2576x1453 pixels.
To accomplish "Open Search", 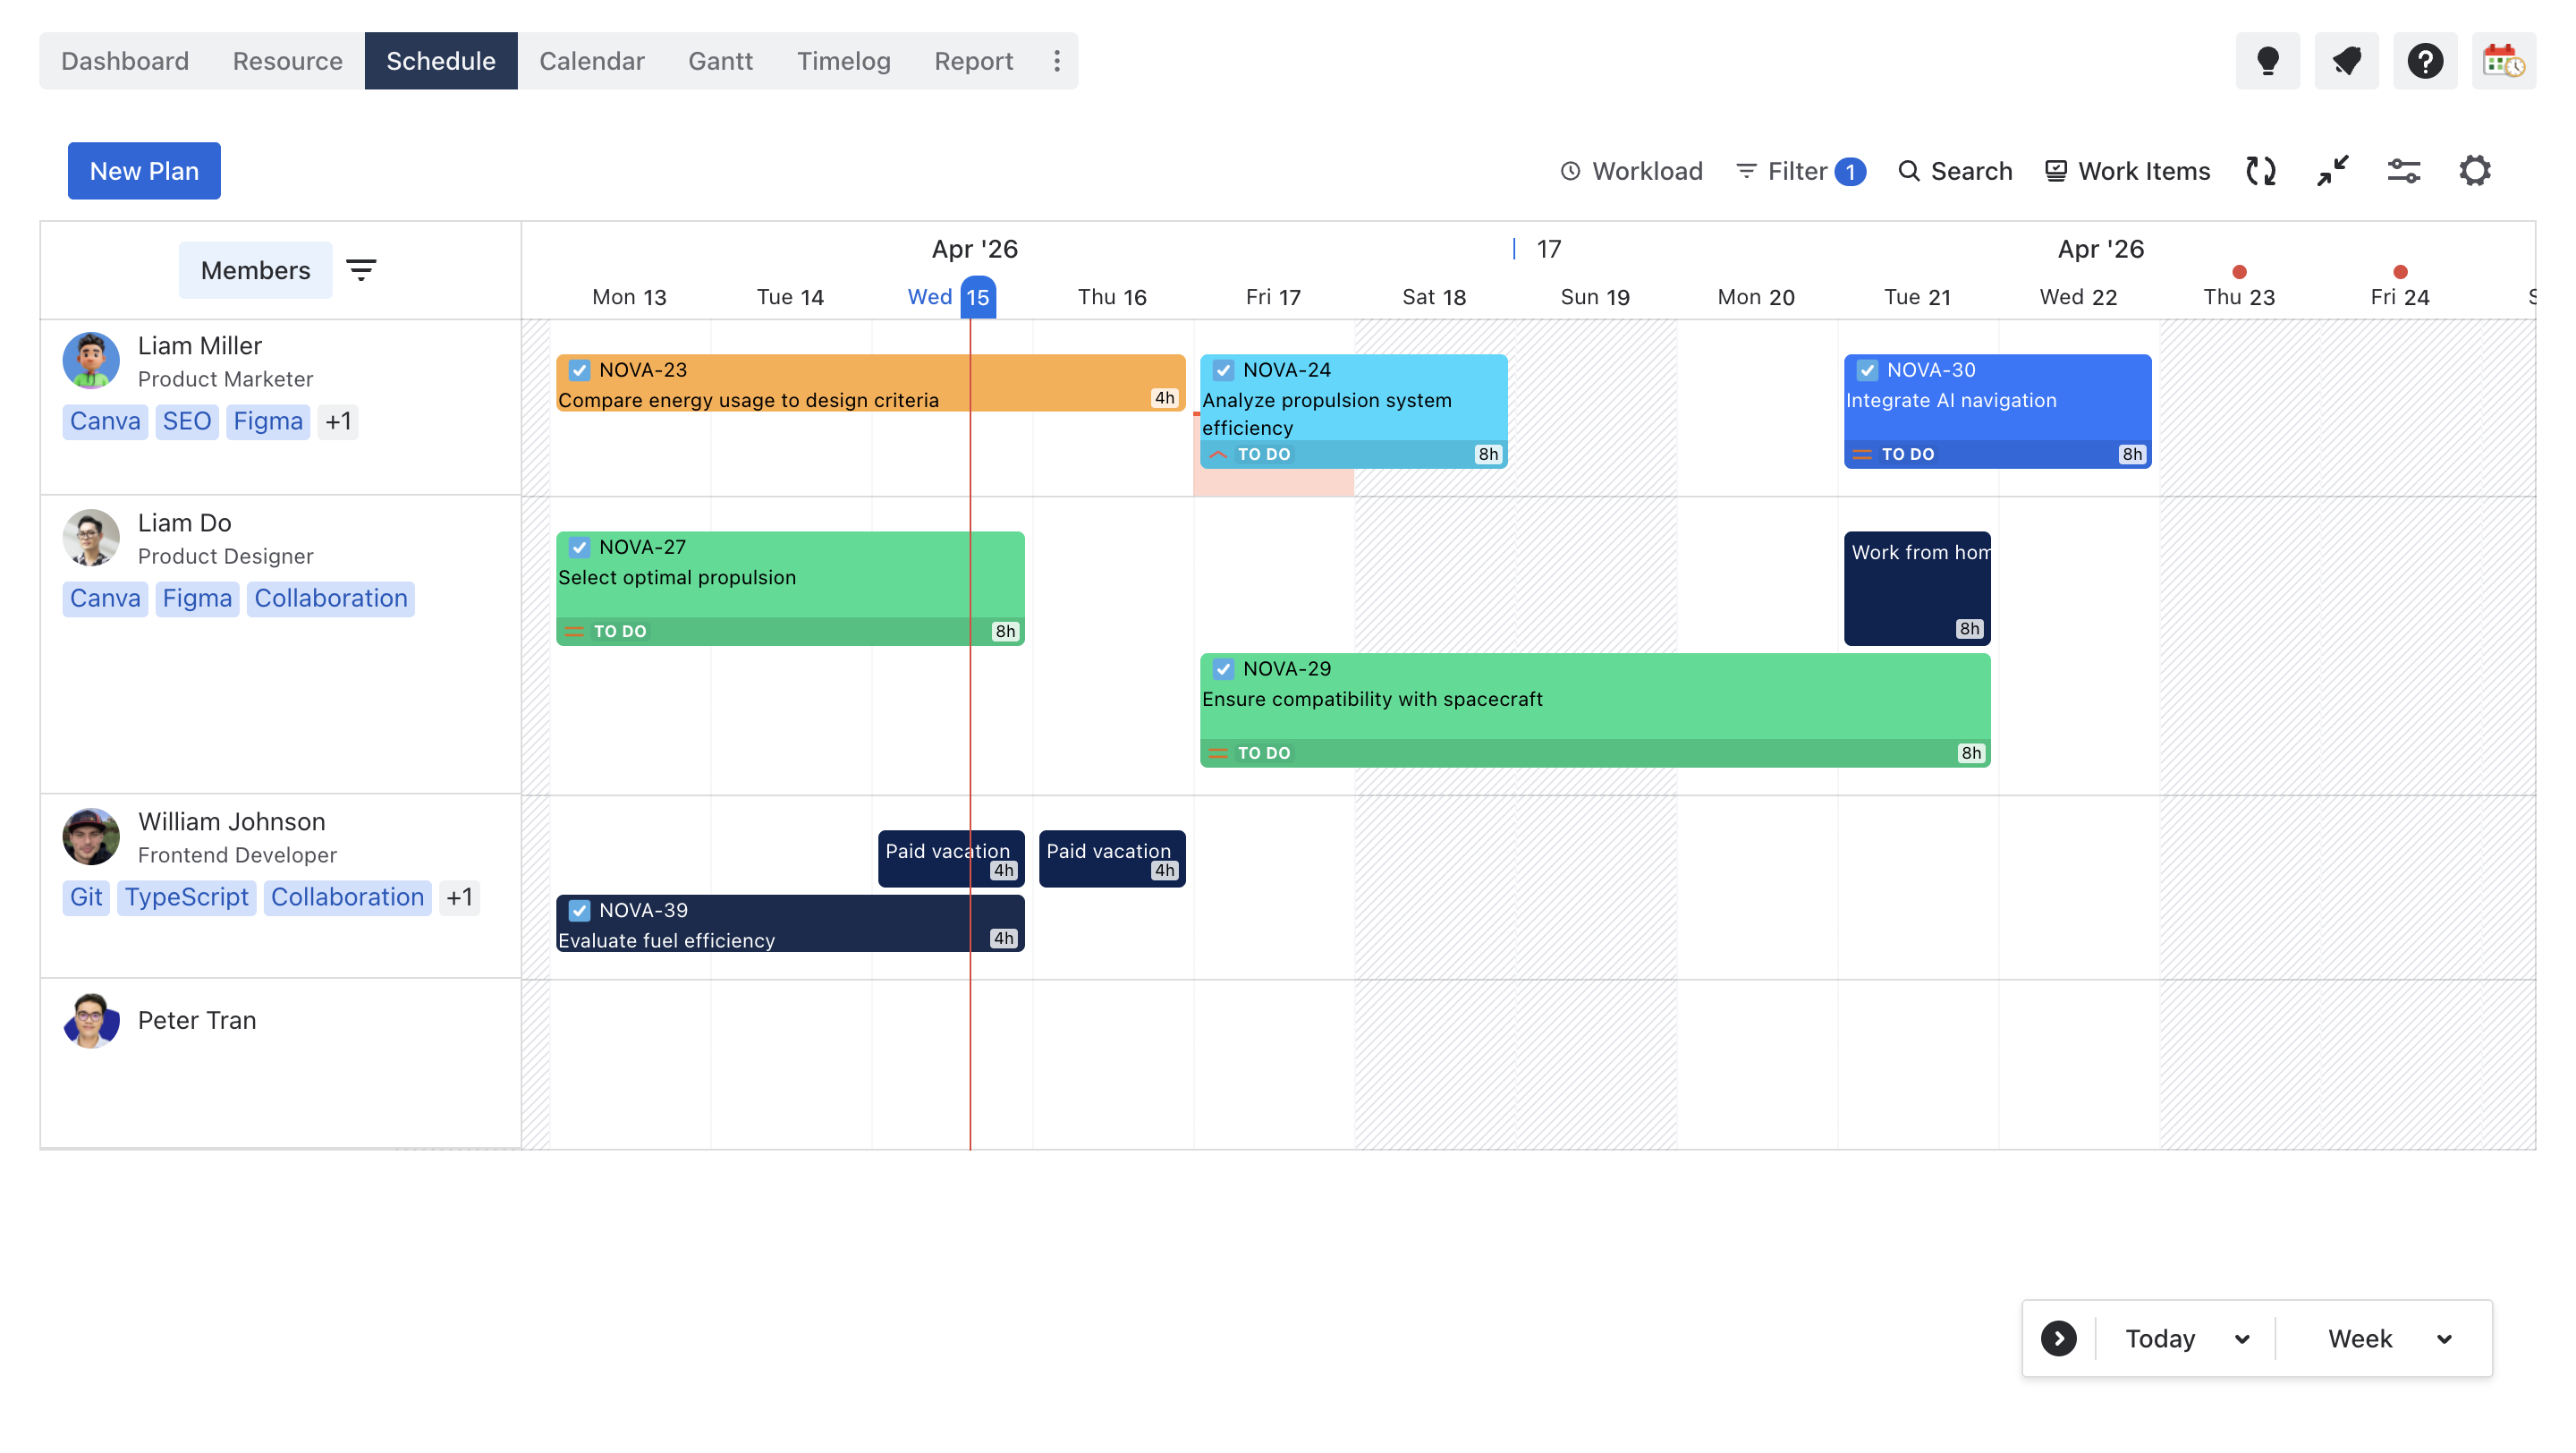I will coord(1954,171).
